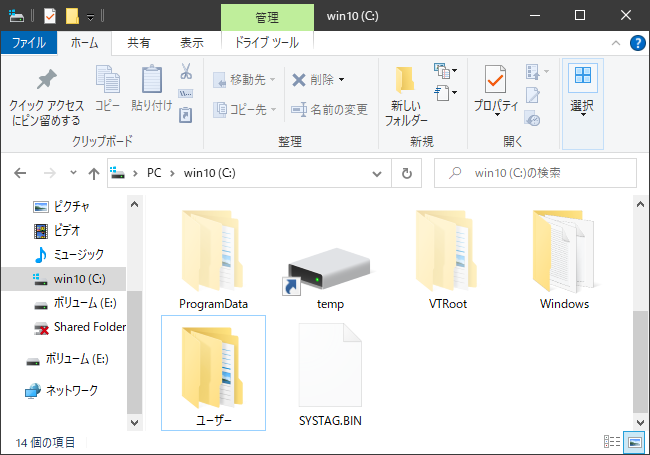Select the ユーザー folder

pos(213,373)
